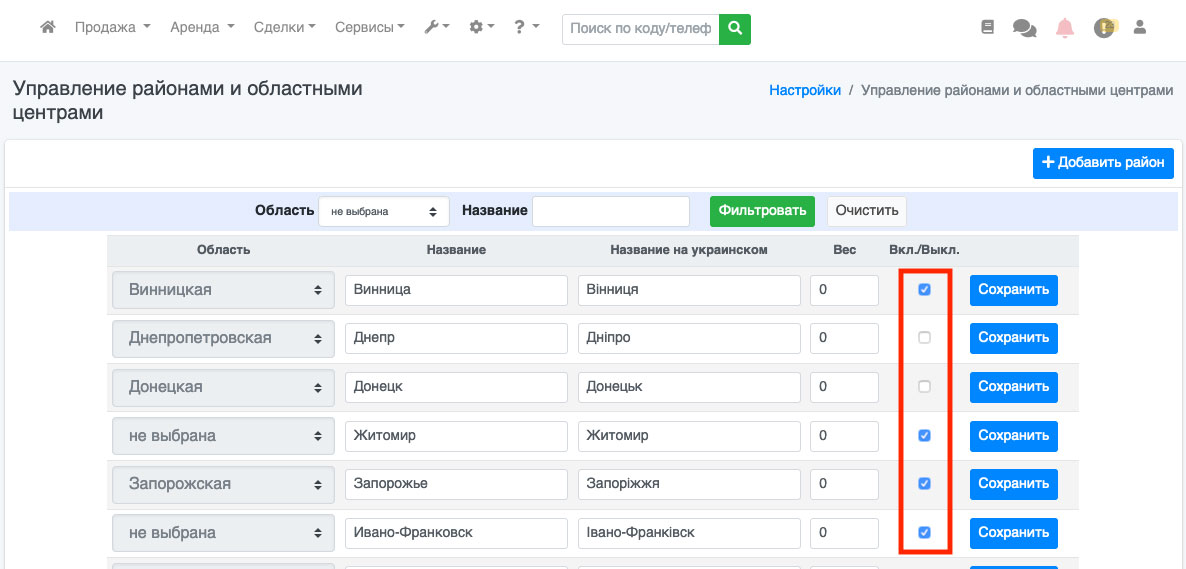The height and width of the screenshot is (569, 1186).
Task: Open the Сервисы menu
Action: 369,28
